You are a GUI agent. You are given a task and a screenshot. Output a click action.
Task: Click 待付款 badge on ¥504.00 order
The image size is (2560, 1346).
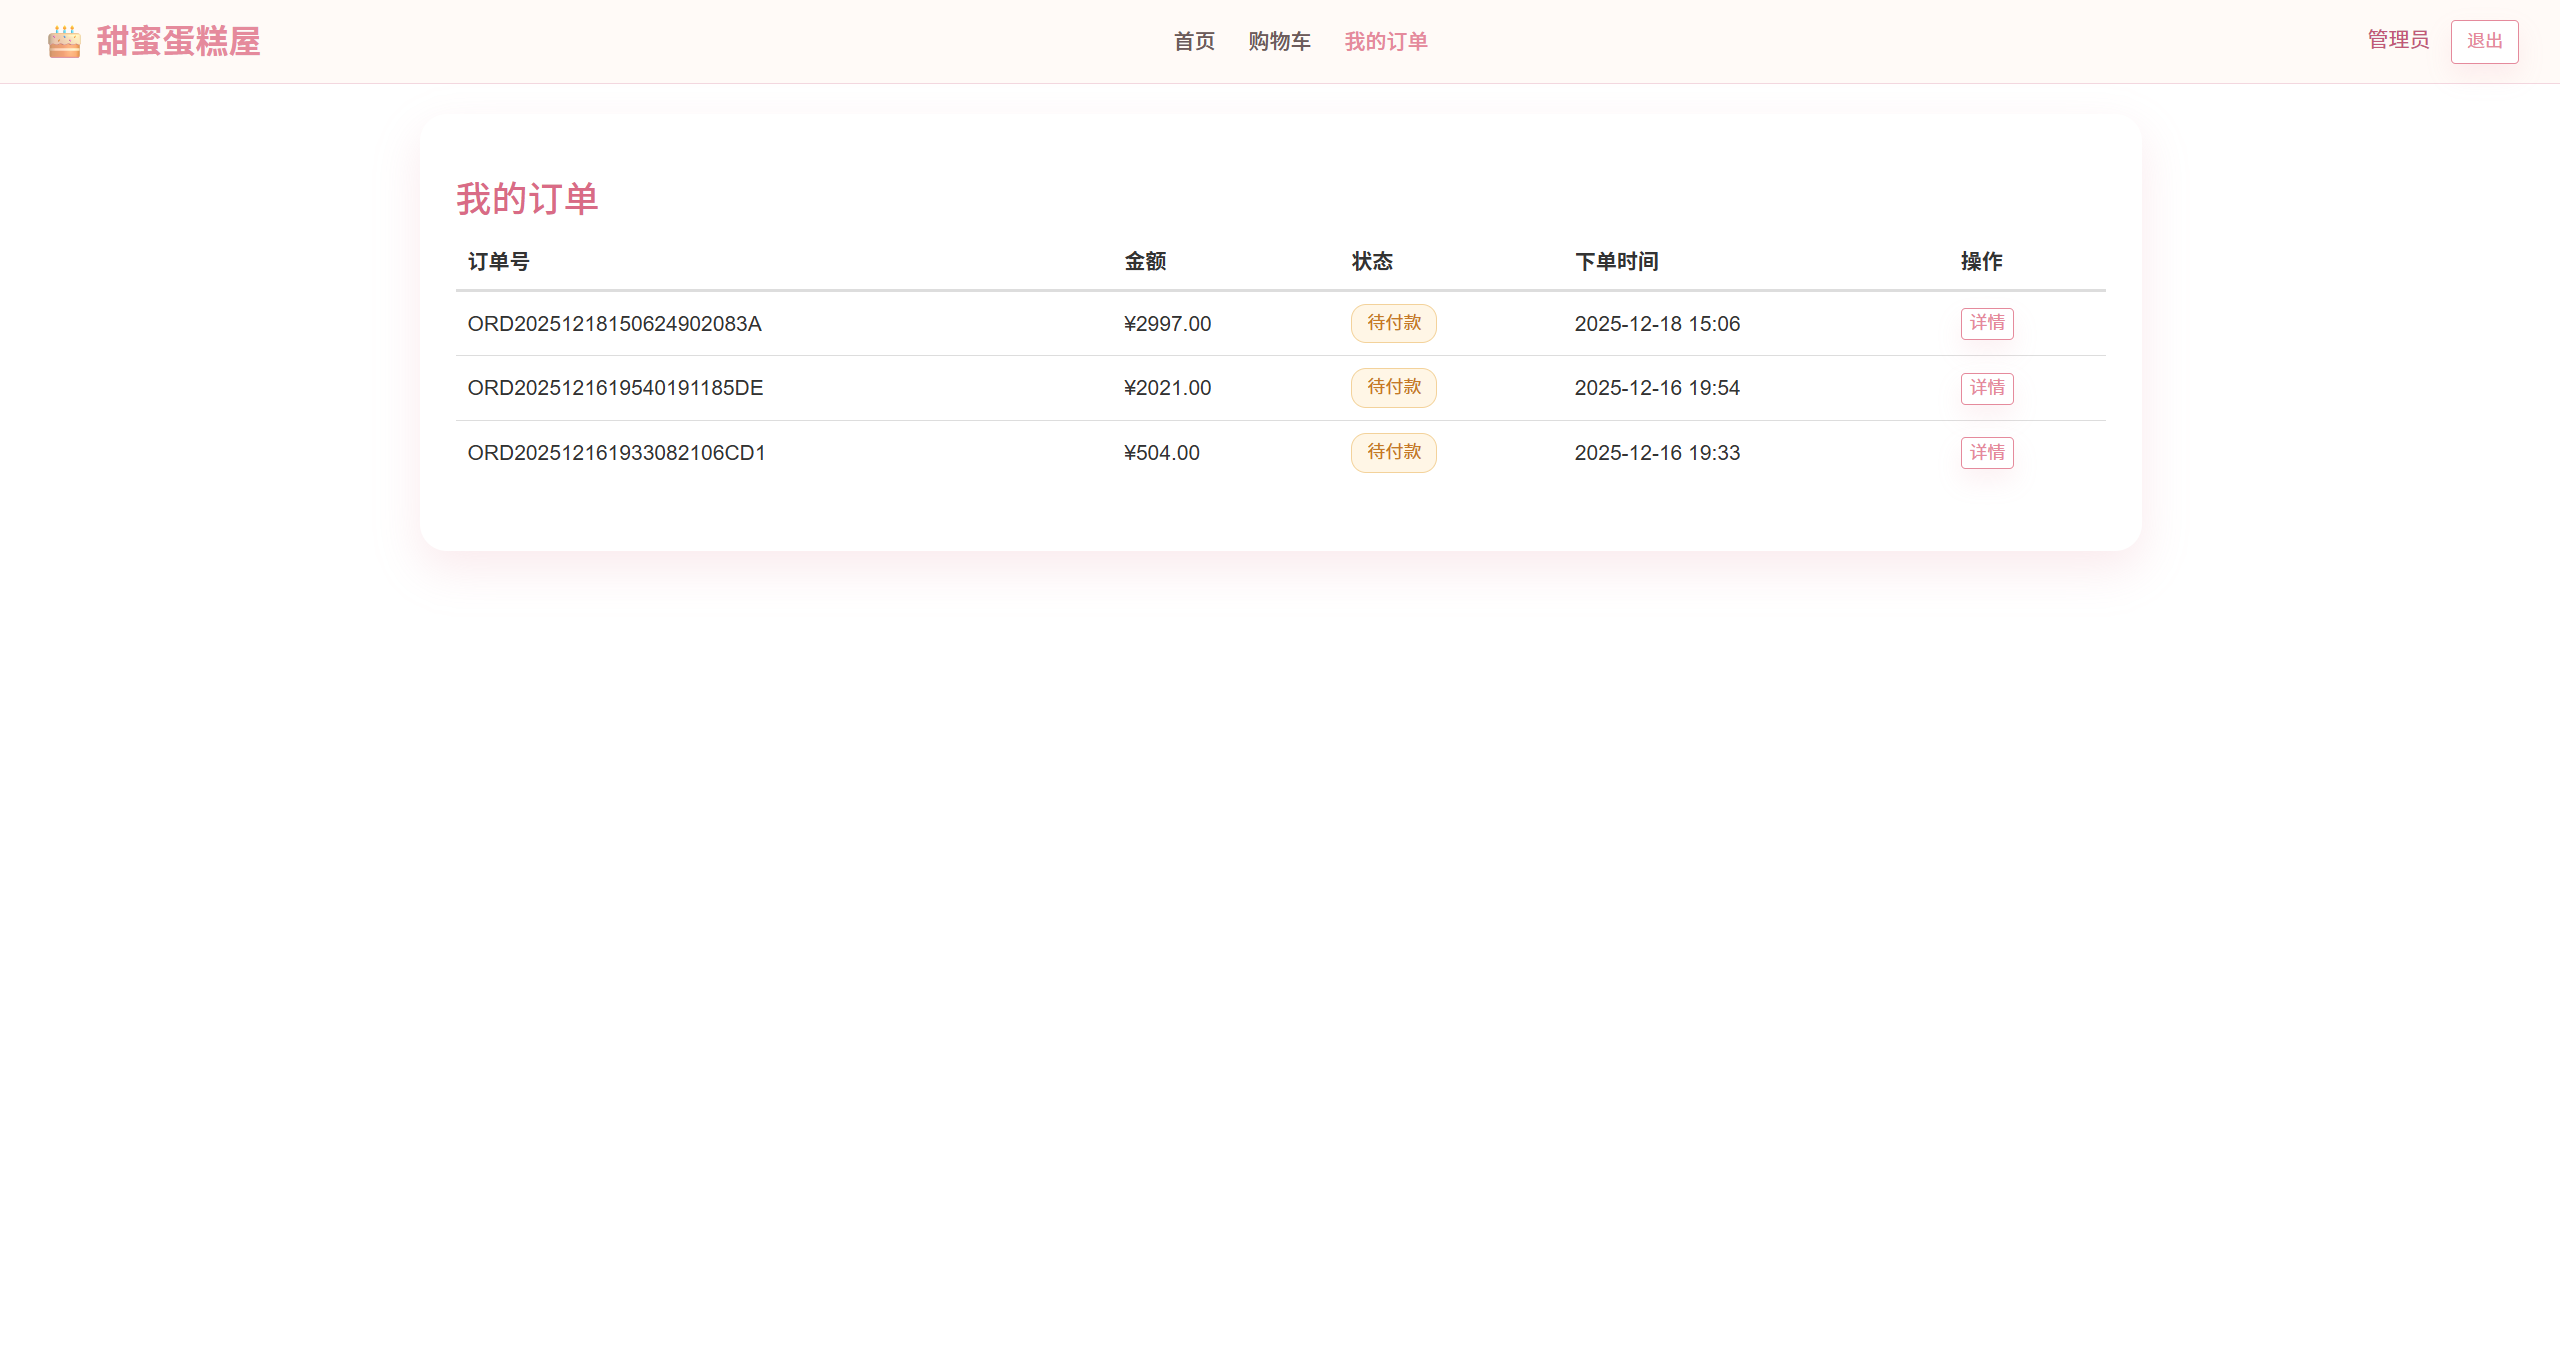pyautogui.click(x=1393, y=453)
